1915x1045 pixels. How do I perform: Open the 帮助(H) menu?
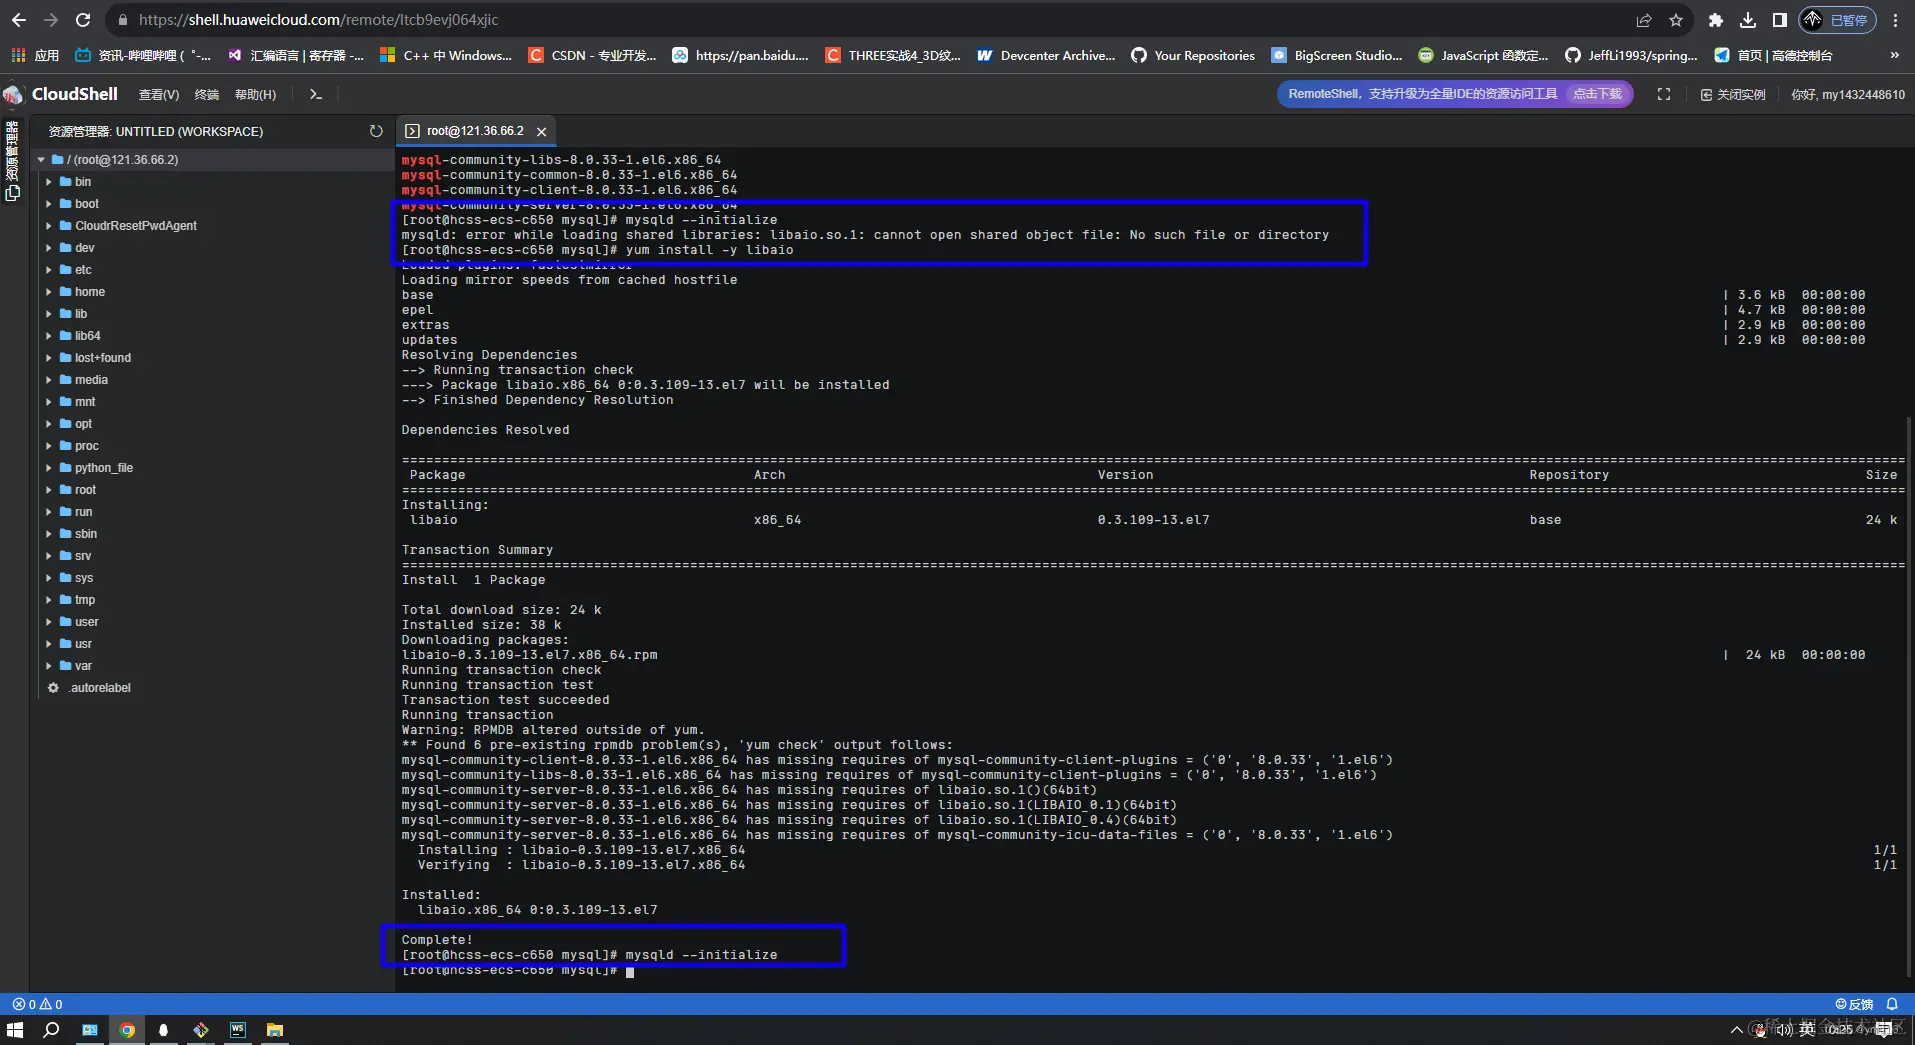pos(255,94)
